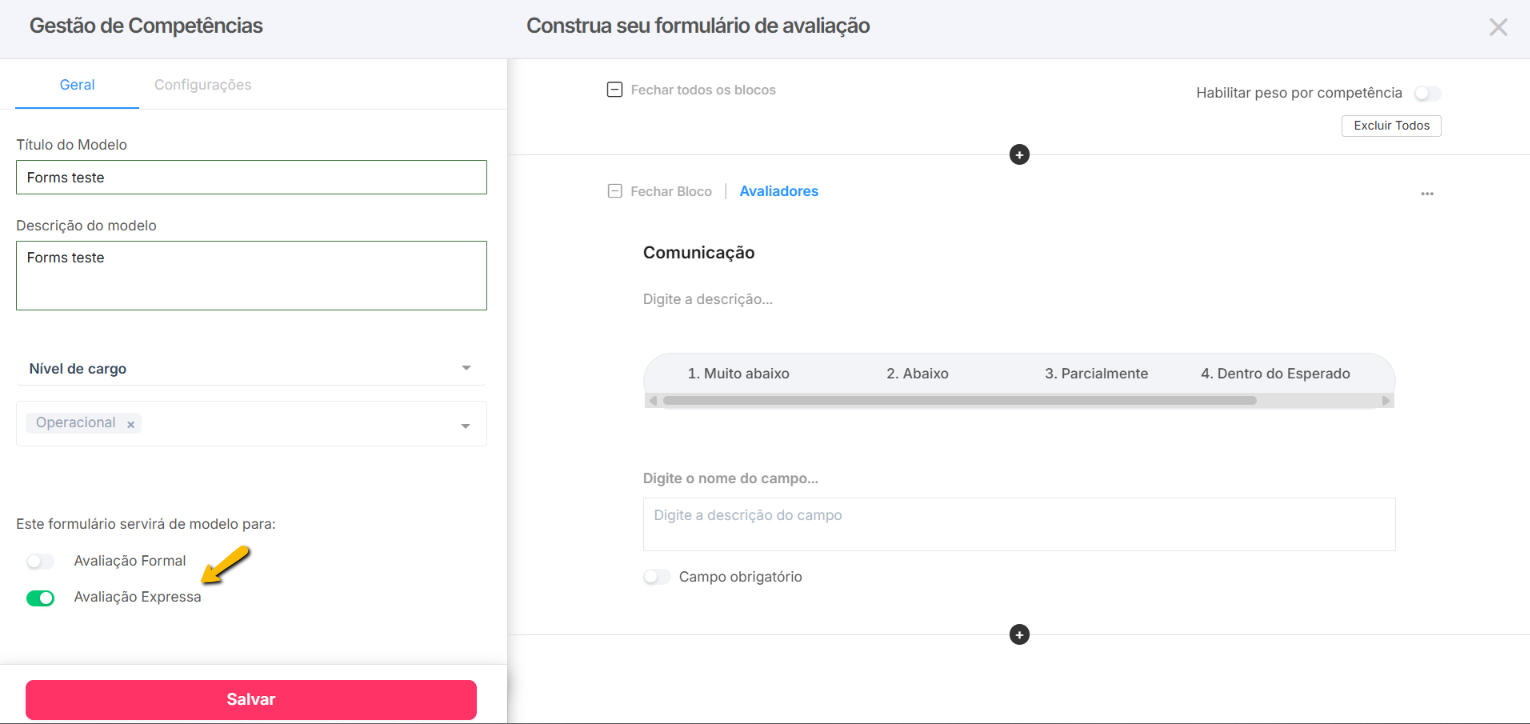Click the Título do Modelo input field
Viewport: 1530px width, 724px height.
251,177
